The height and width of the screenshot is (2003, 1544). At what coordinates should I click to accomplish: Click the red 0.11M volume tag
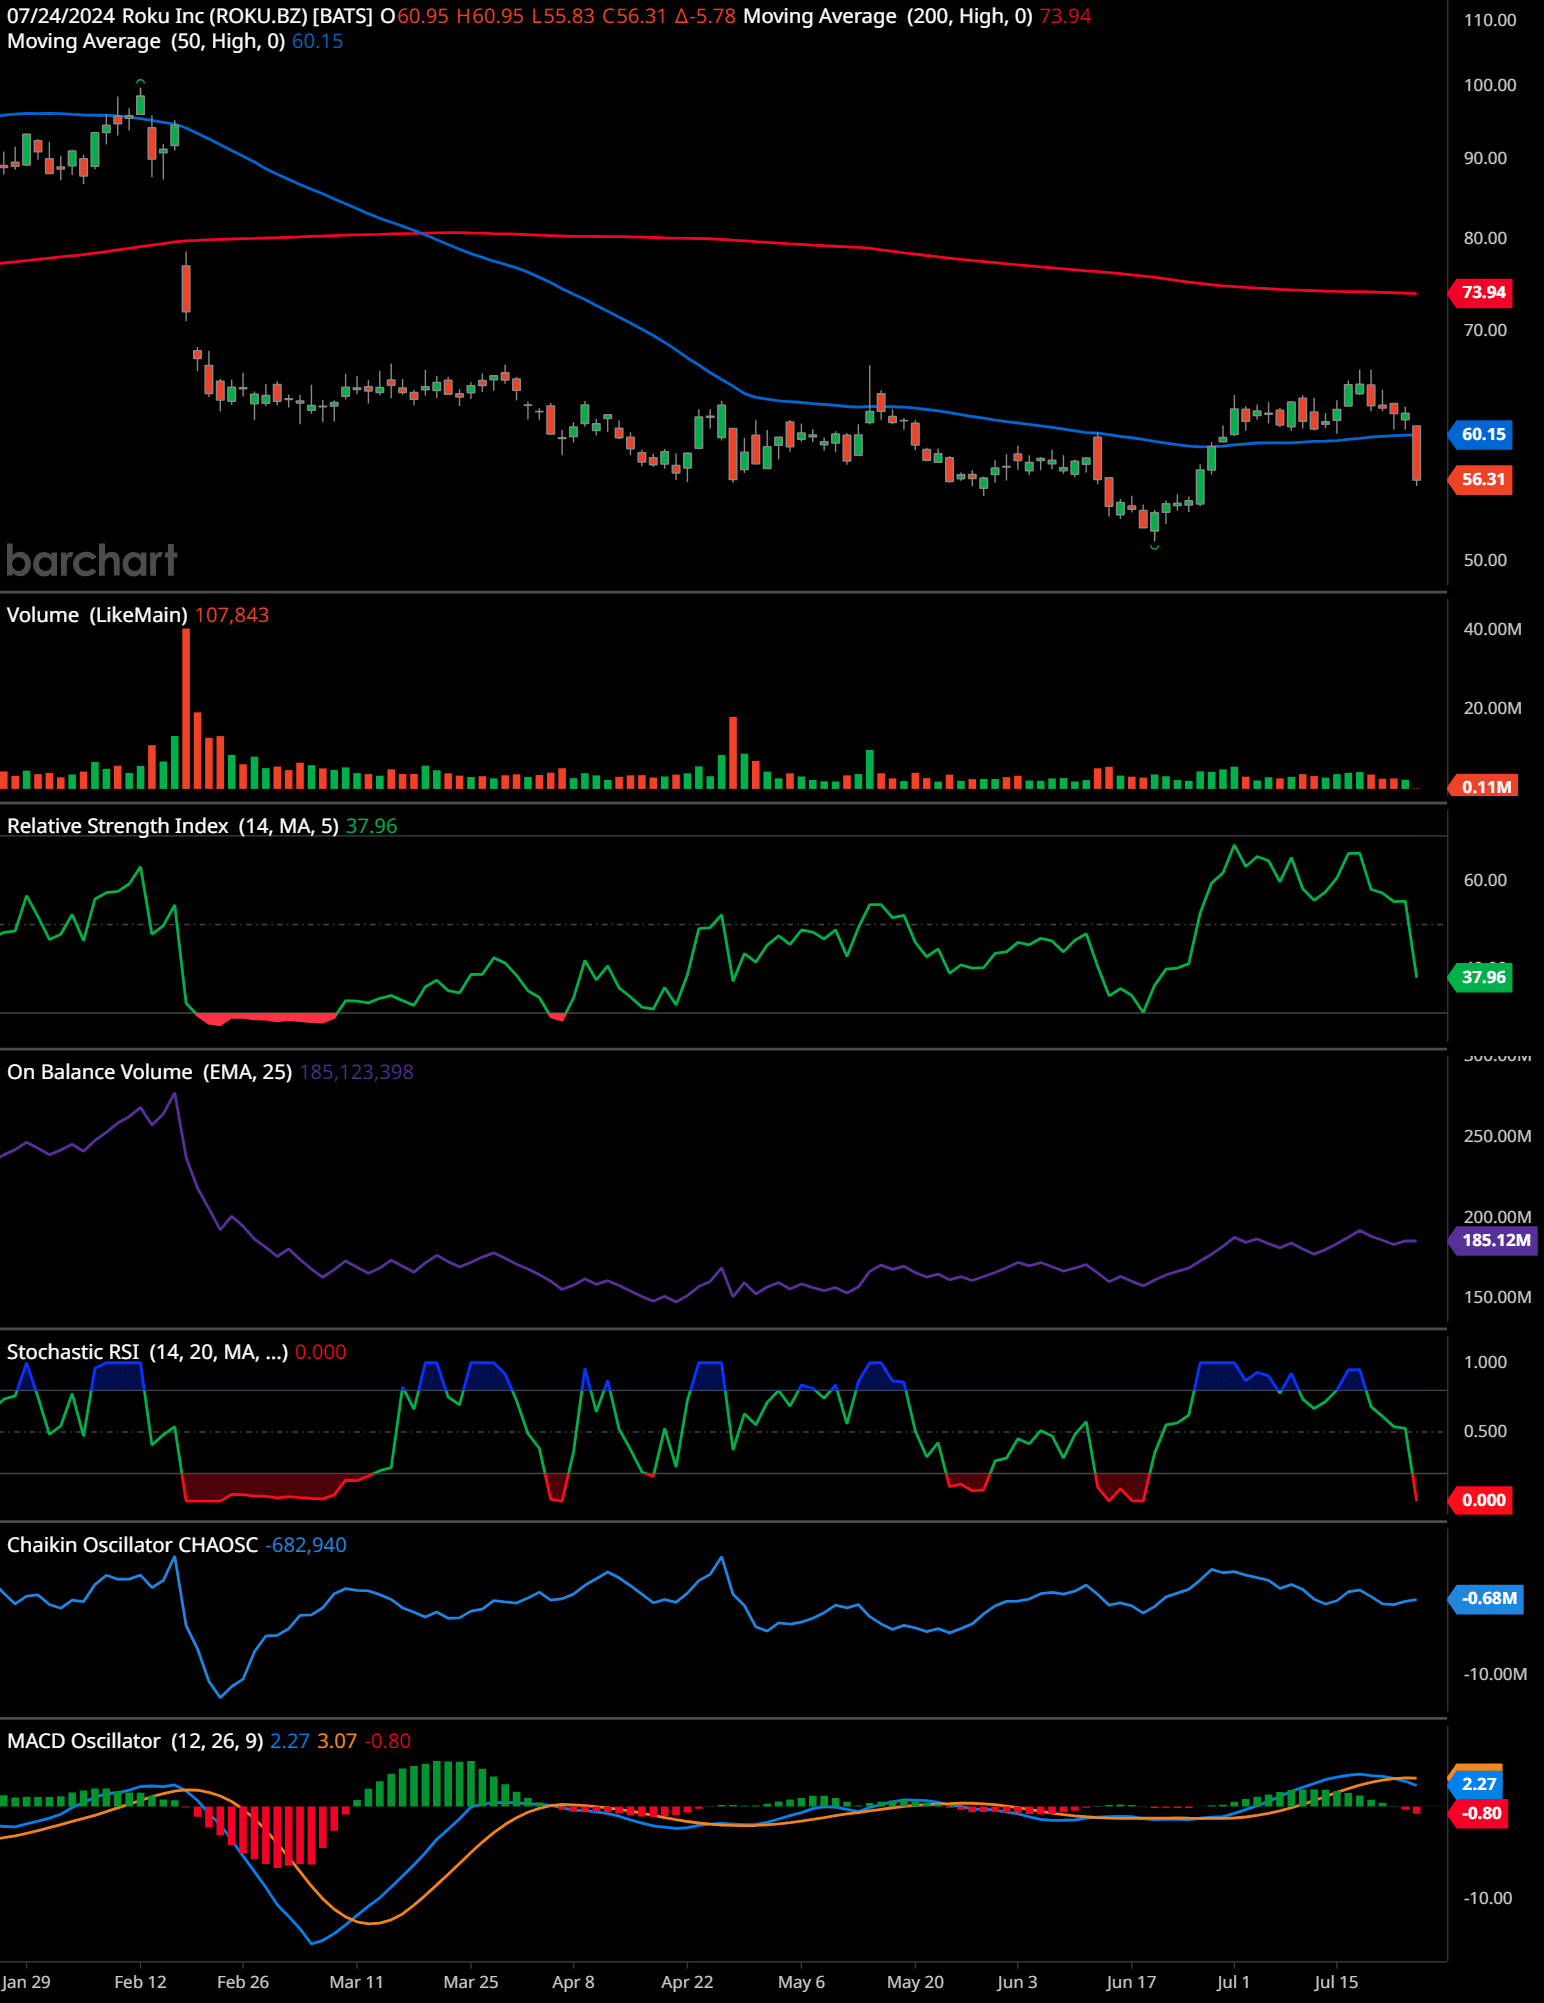[1485, 787]
